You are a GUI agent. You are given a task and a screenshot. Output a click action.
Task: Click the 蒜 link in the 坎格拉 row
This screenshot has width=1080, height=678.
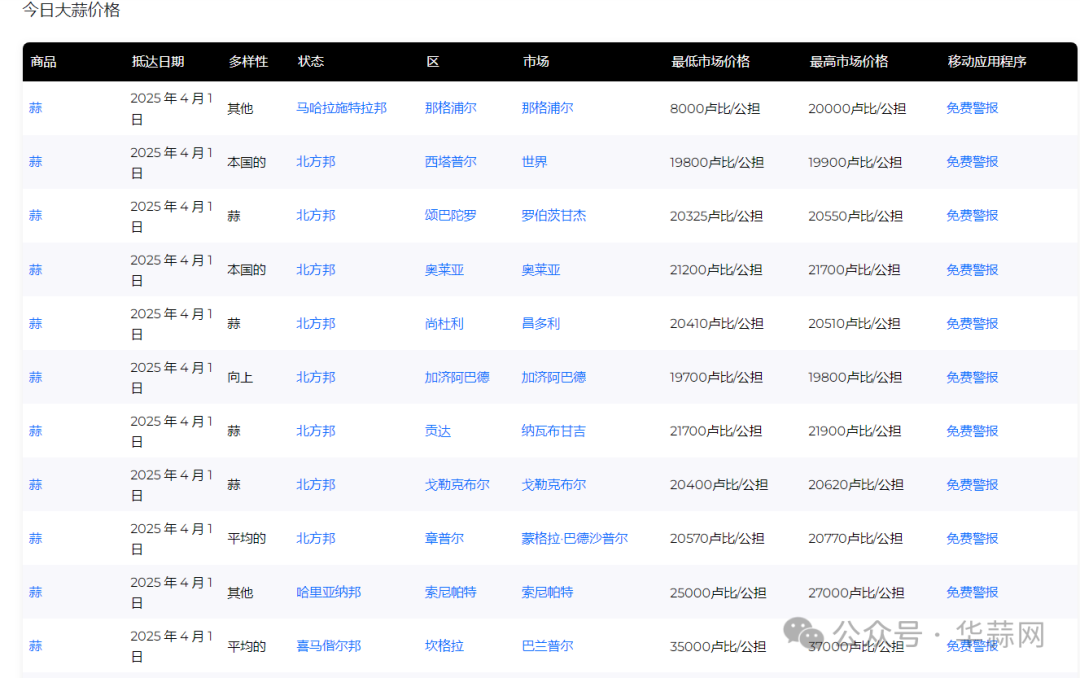36,646
